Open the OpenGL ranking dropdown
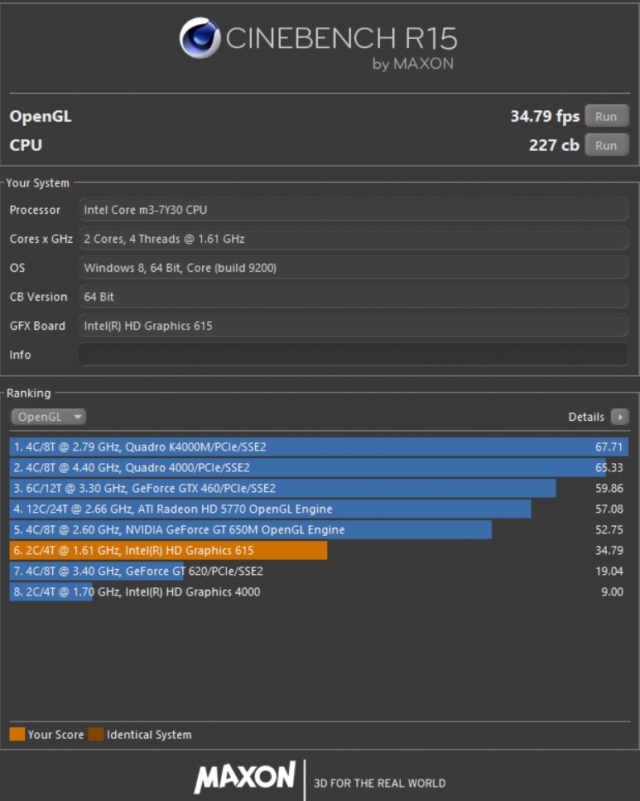 pyautogui.click(x=49, y=417)
